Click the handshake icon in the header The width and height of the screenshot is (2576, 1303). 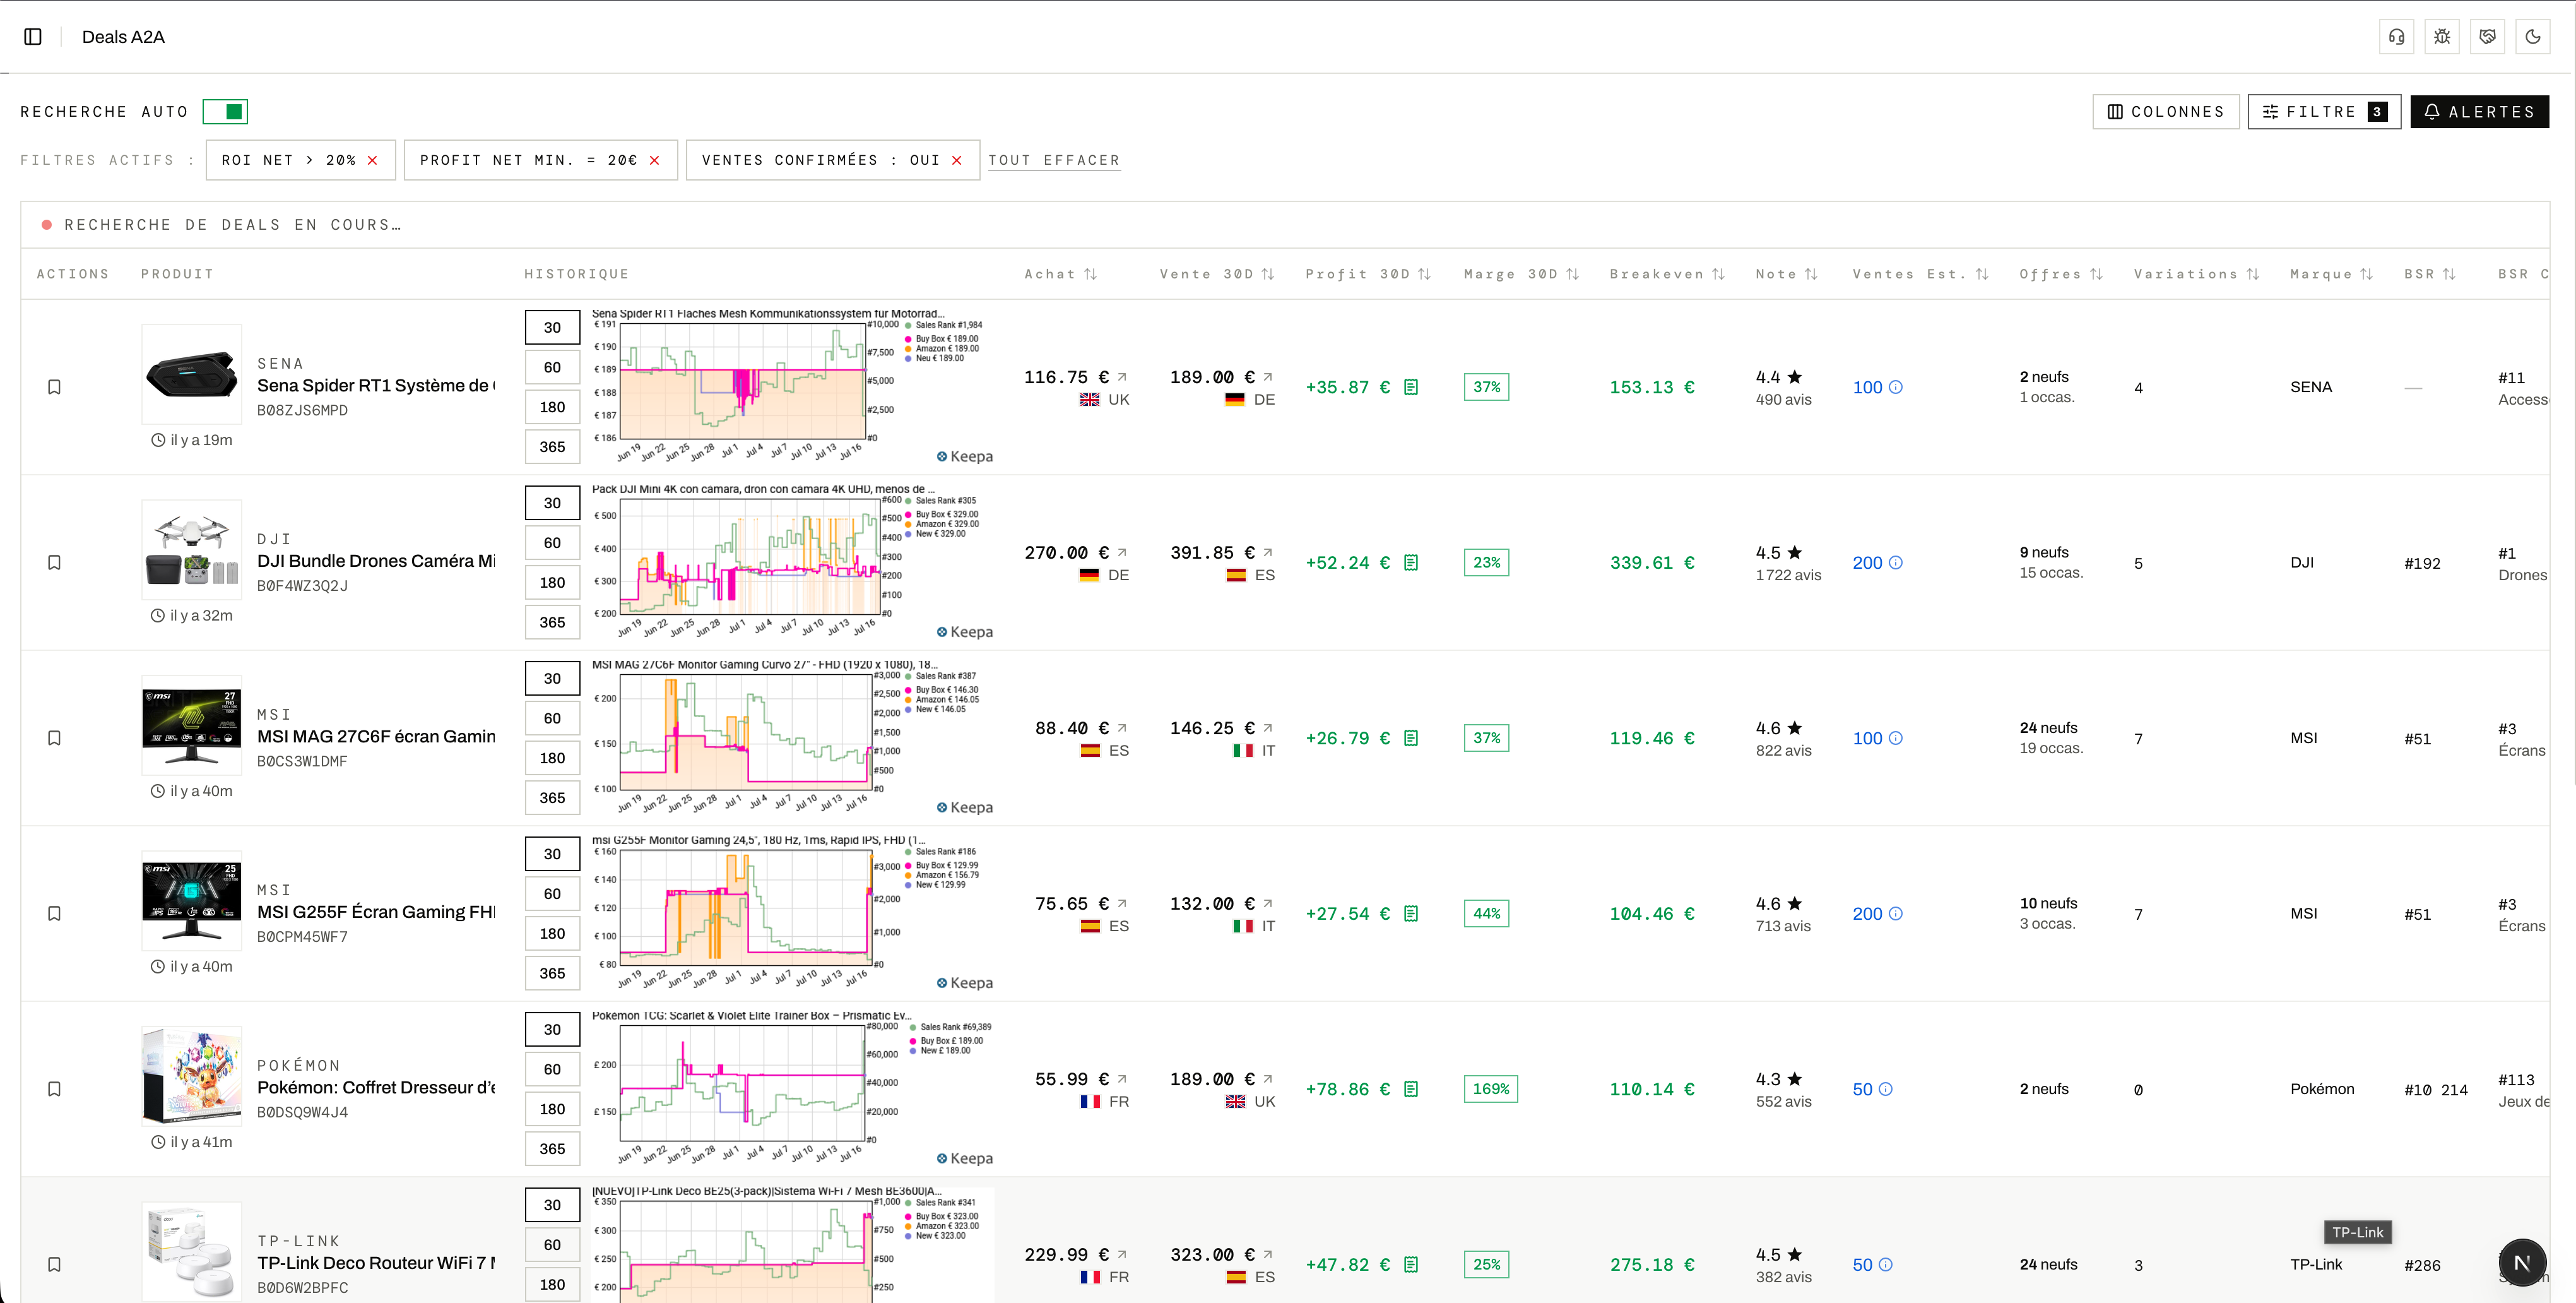click(2488, 37)
